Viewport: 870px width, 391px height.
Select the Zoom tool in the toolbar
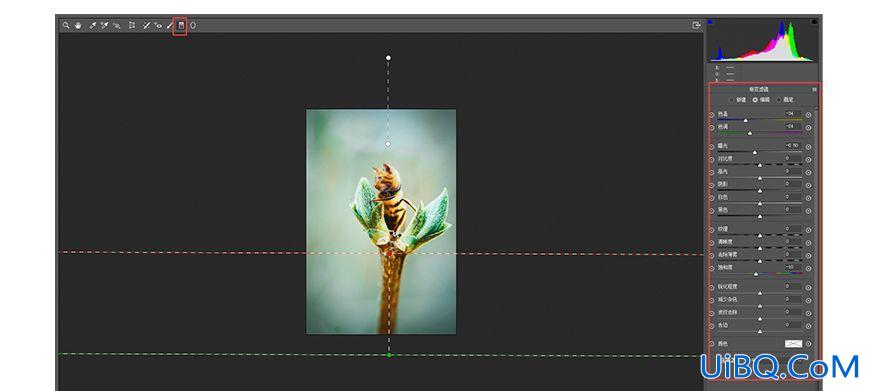click(x=66, y=26)
